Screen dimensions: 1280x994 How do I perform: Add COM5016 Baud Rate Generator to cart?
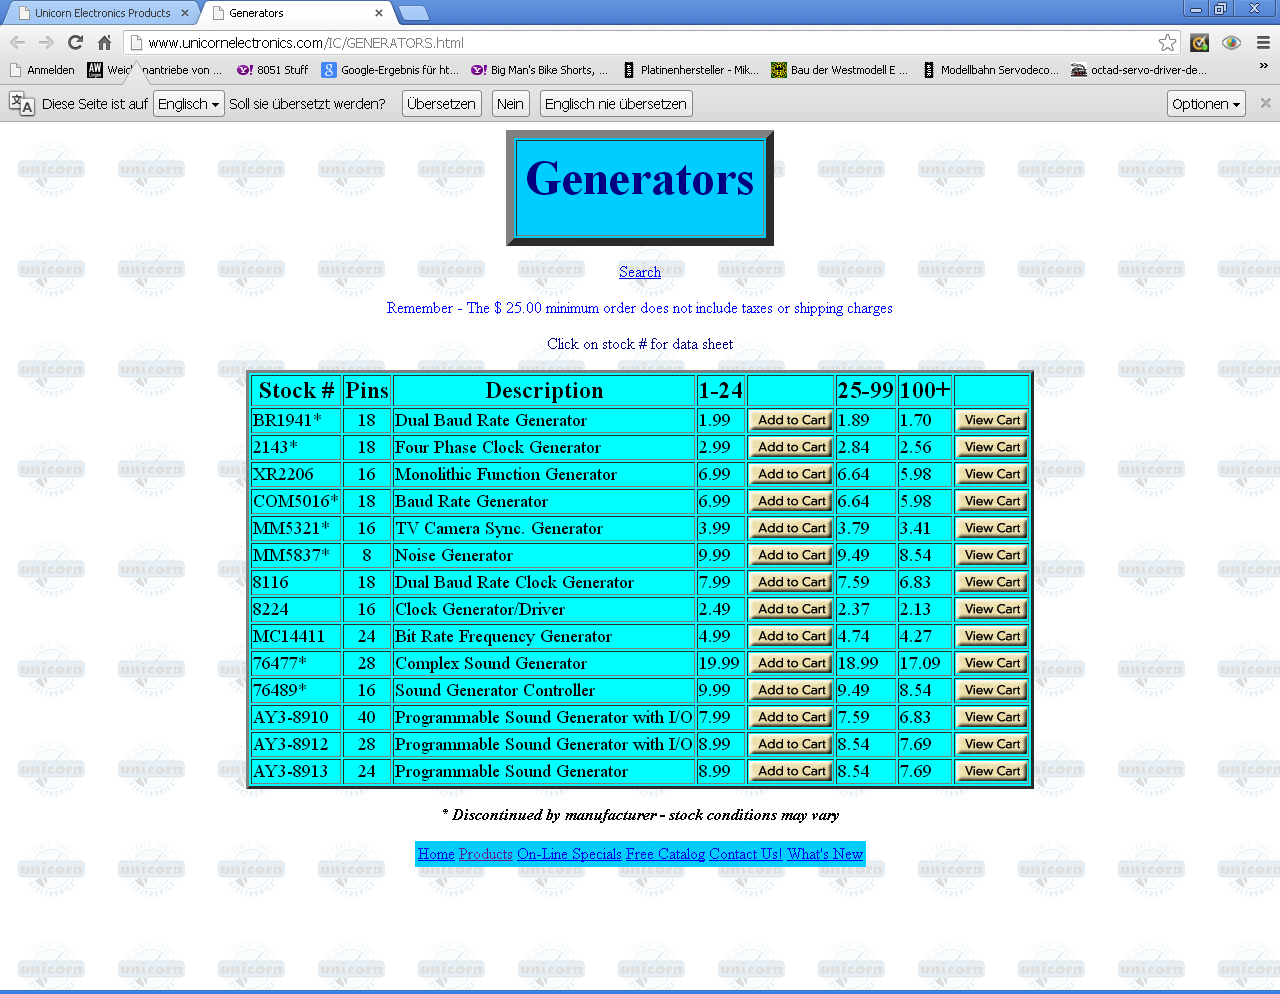(791, 501)
